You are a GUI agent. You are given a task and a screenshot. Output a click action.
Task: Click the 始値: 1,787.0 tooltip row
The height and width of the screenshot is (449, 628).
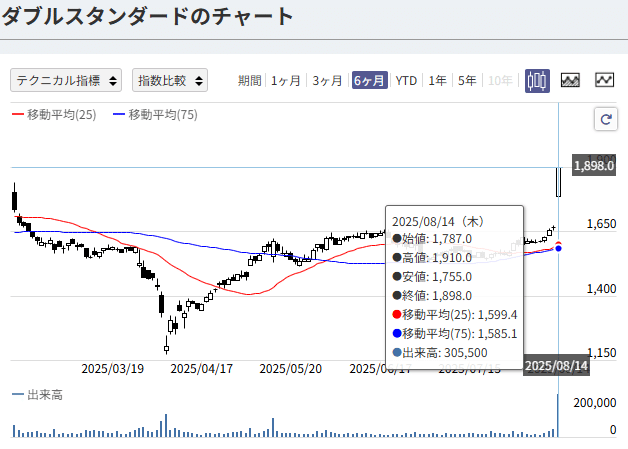click(x=432, y=239)
